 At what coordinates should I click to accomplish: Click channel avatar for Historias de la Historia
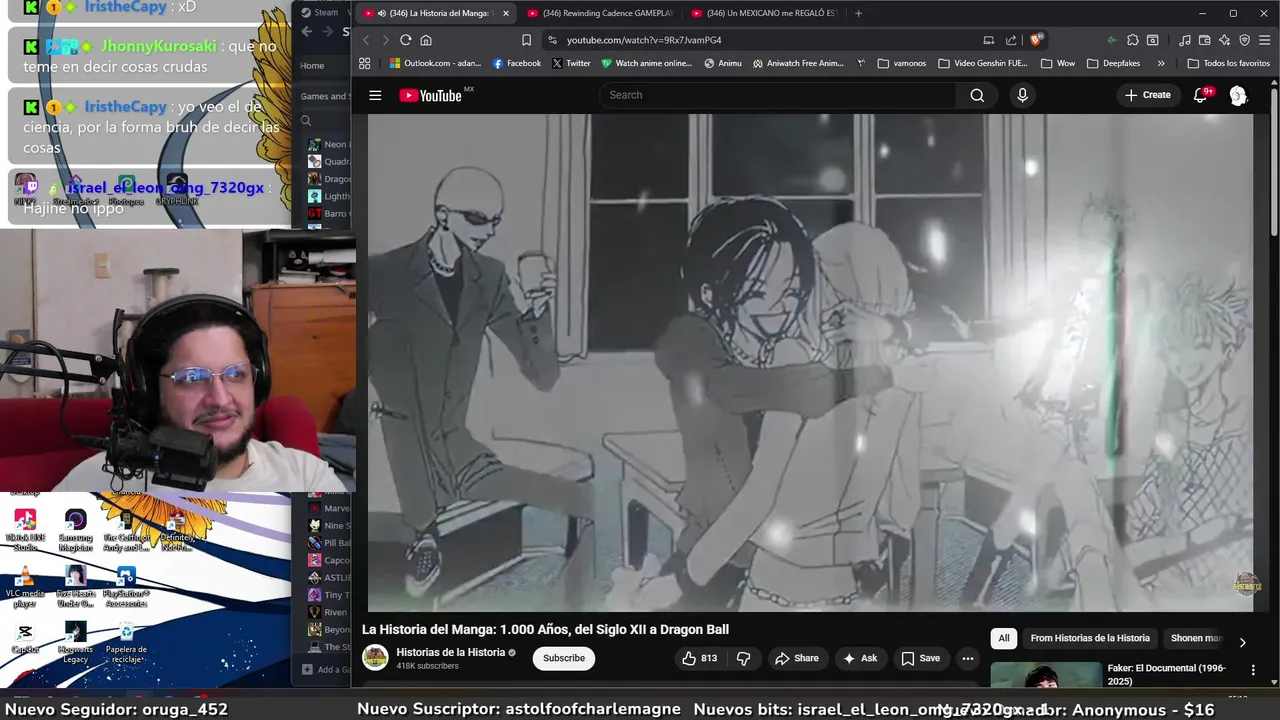click(375, 657)
